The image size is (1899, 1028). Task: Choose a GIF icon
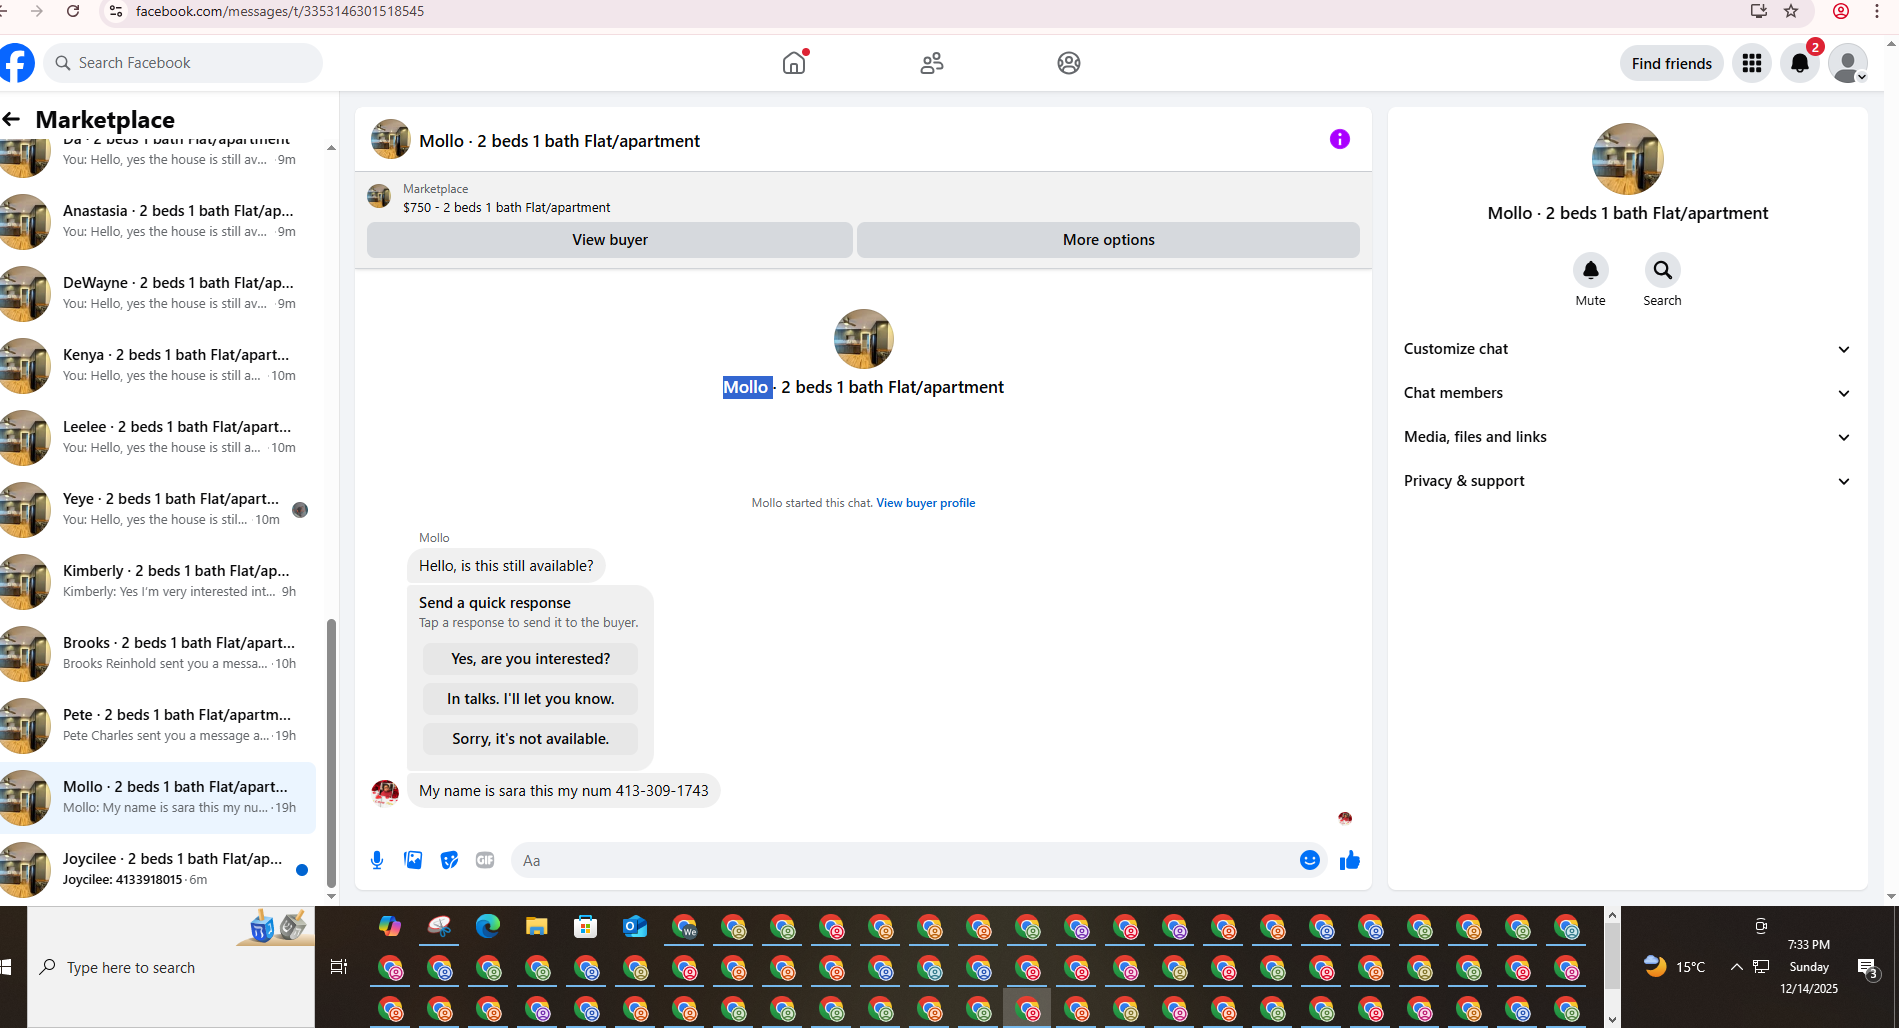[x=485, y=860]
